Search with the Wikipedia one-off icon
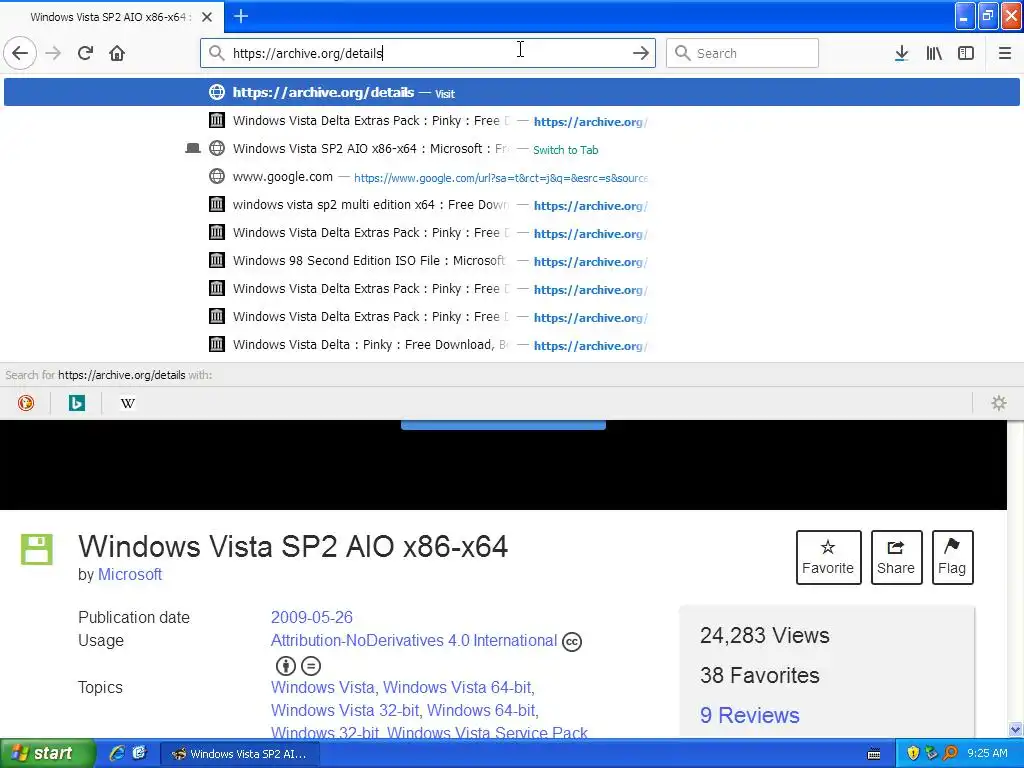 point(127,403)
